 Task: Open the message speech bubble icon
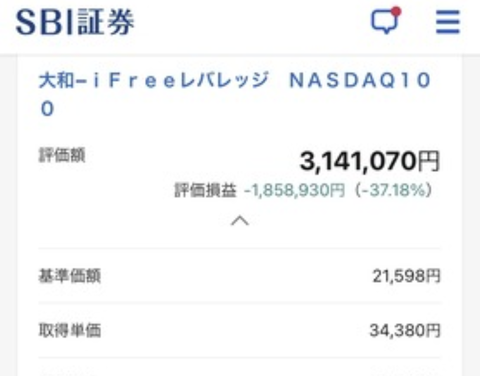click(x=385, y=22)
